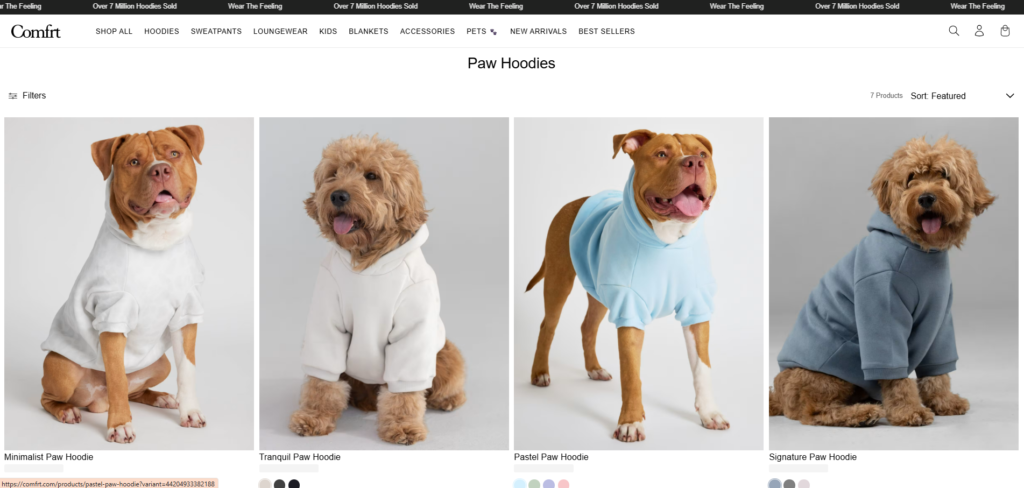Image resolution: width=1024 pixels, height=488 pixels.
Task: Go to the Loungewear menu item
Action: click(x=280, y=31)
